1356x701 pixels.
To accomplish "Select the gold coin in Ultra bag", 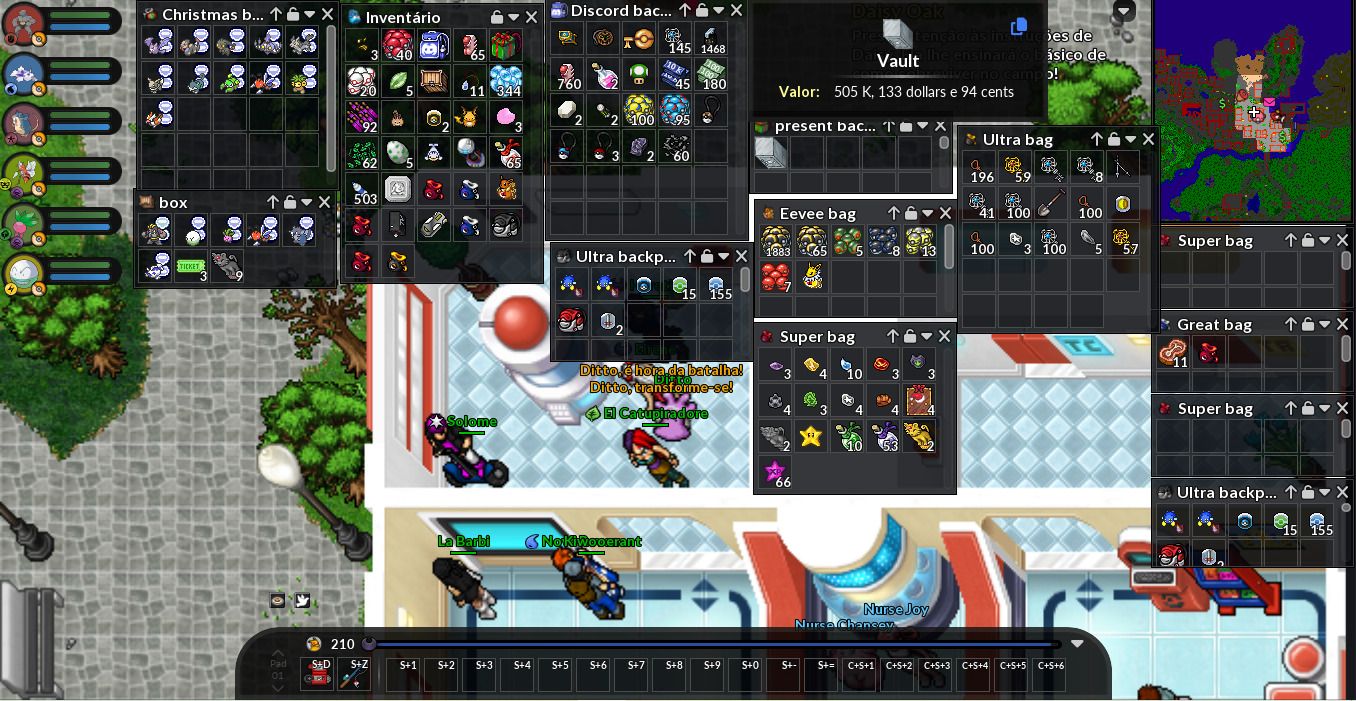I will (x=1121, y=203).
